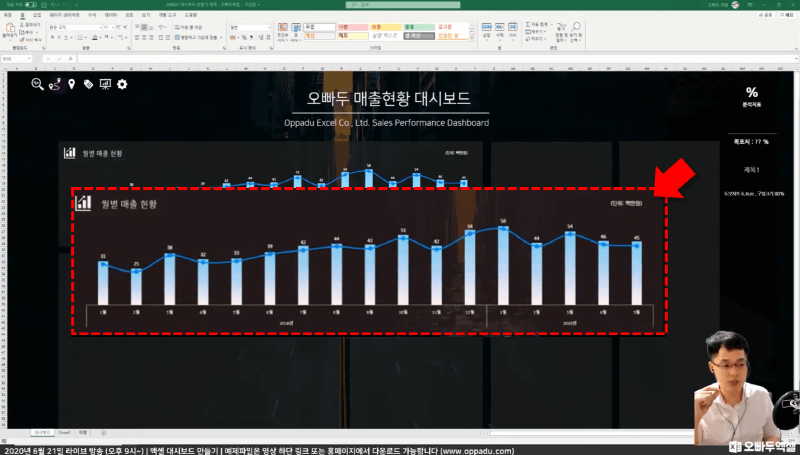Click the fill color bucket button

pos(94,37)
